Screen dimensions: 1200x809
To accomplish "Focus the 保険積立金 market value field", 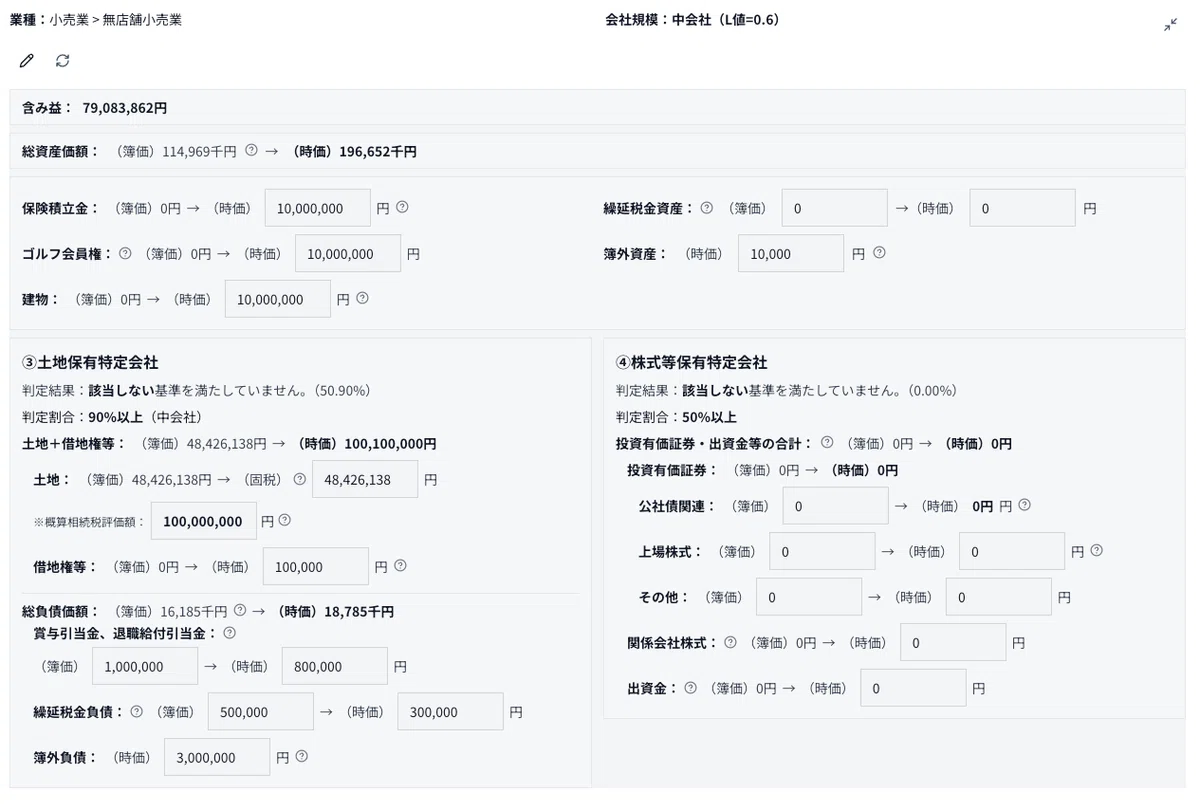I will 318,208.
